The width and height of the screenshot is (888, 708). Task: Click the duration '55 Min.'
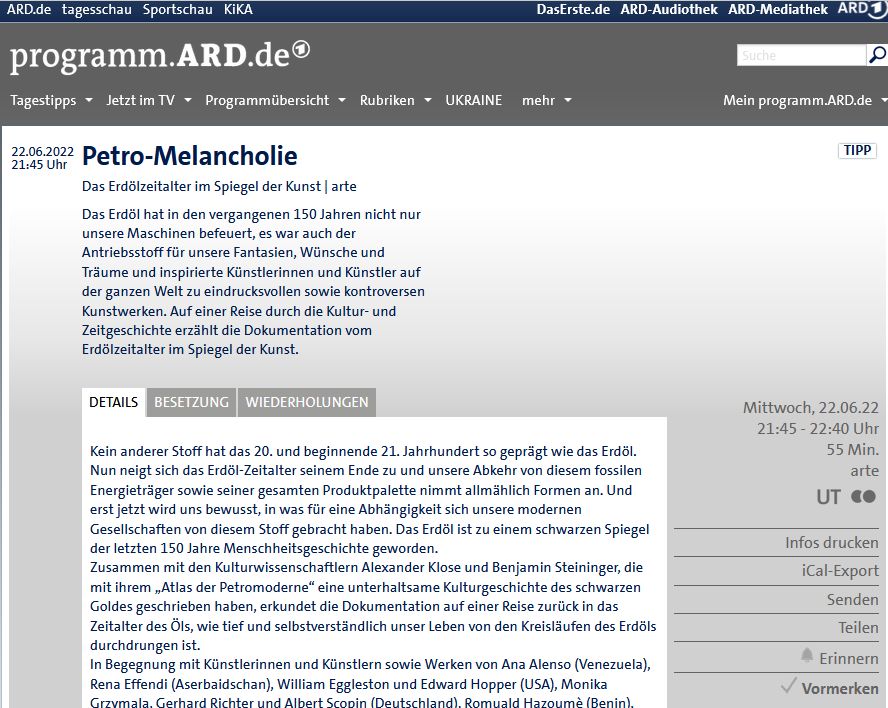(x=852, y=450)
